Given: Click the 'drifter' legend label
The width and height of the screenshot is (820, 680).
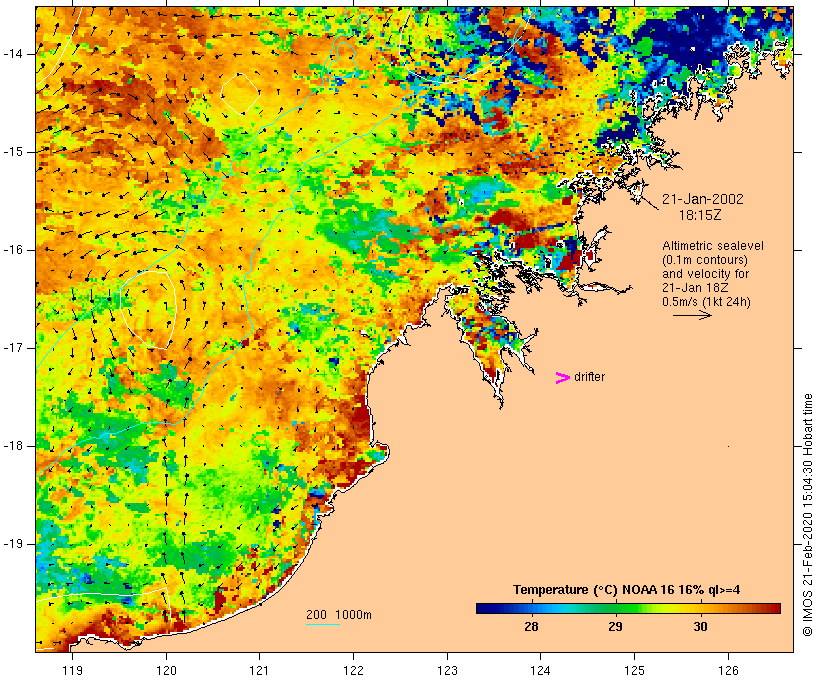Looking at the screenshot, I should tap(589, 377).
